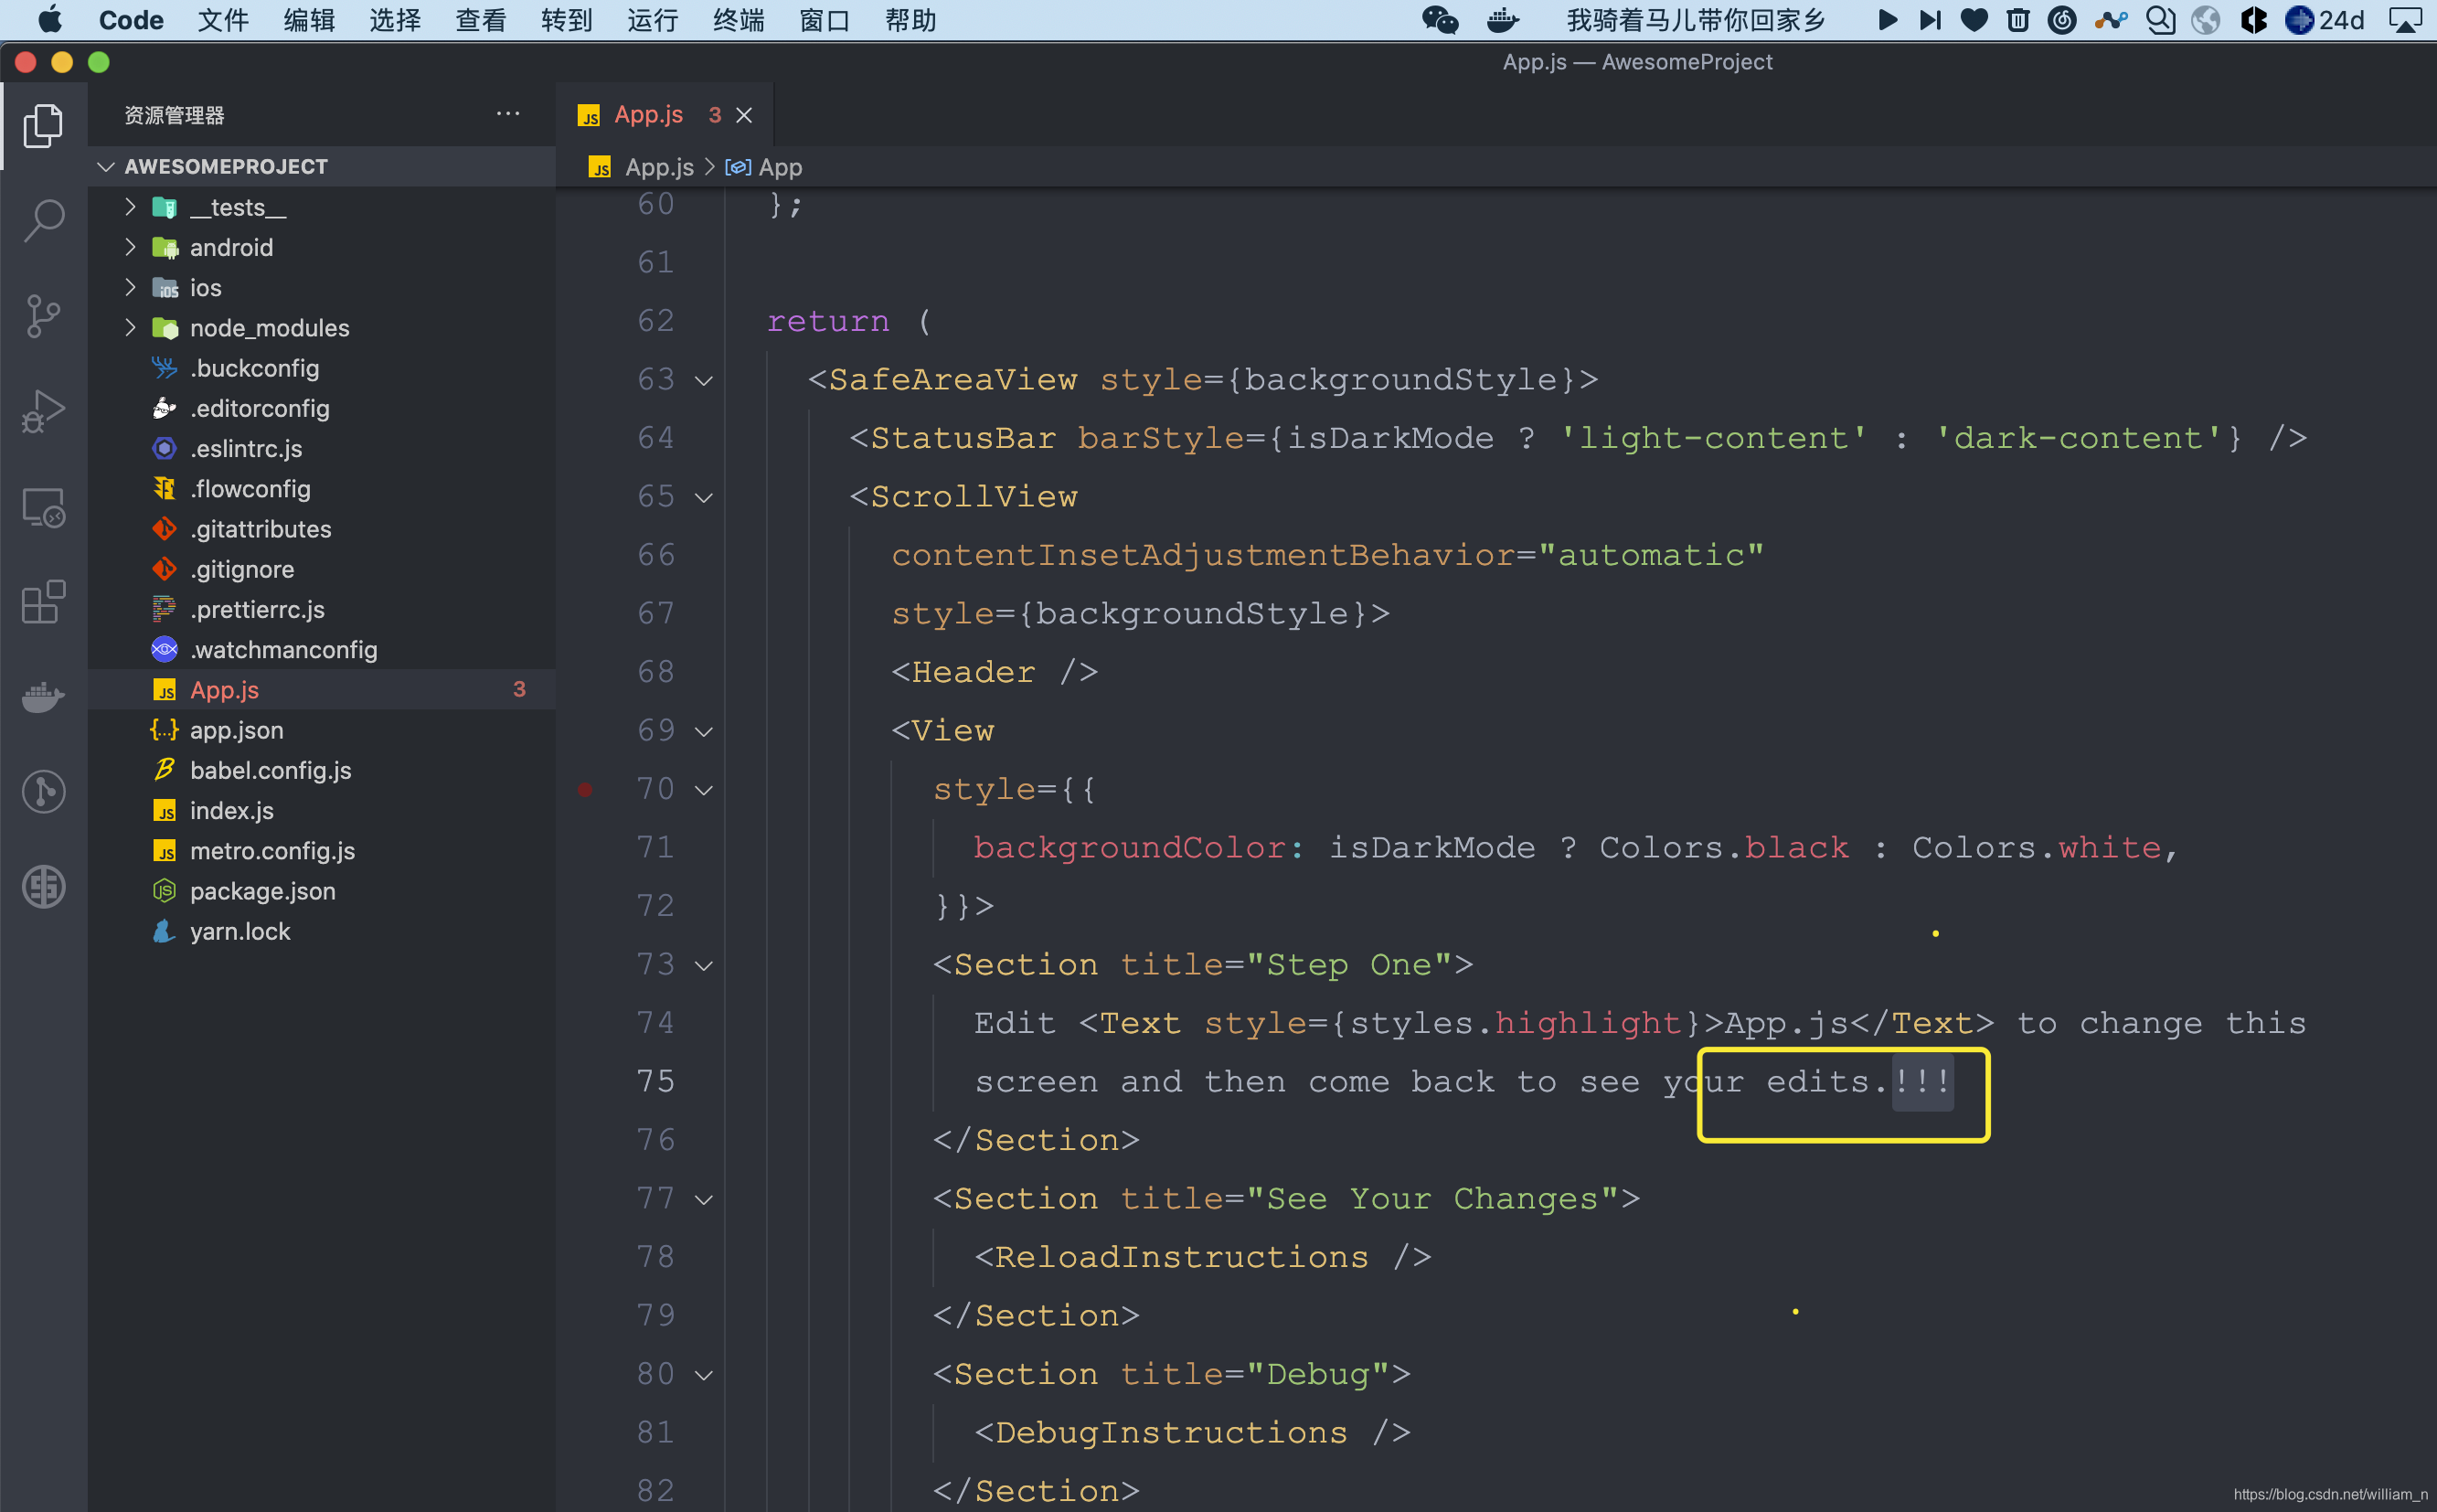Click the Docker whale icon in the menu bar

(x=1502, y=20)
